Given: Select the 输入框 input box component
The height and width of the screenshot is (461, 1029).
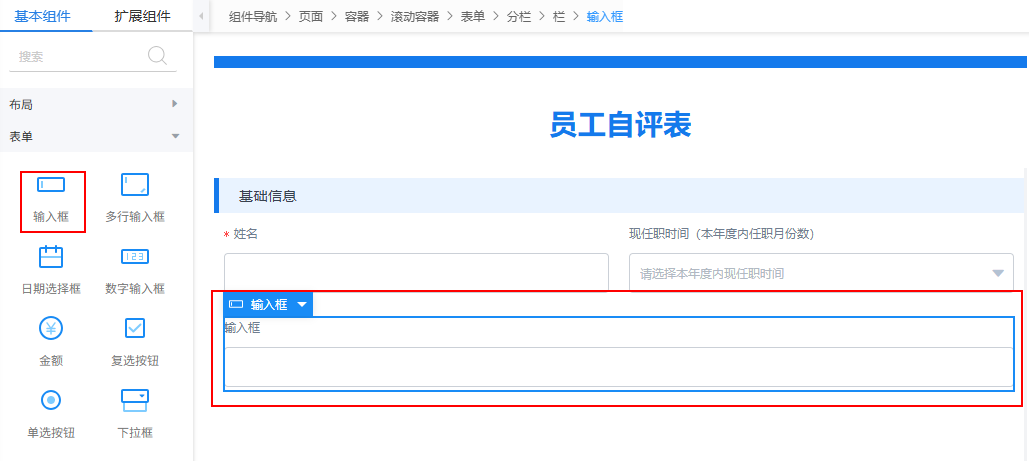Looking at the screenshot, I should (52, 200).
